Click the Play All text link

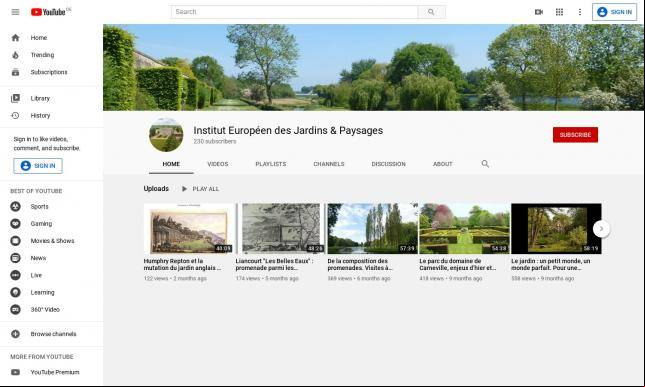[206, 189]
